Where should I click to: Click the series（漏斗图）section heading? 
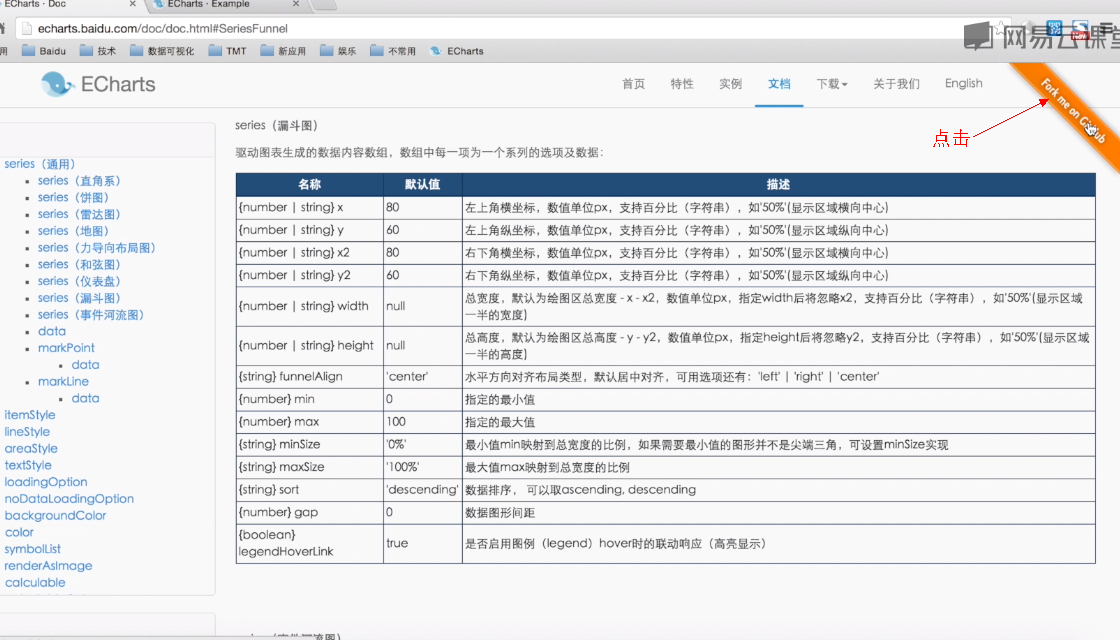tap(276, 126)
